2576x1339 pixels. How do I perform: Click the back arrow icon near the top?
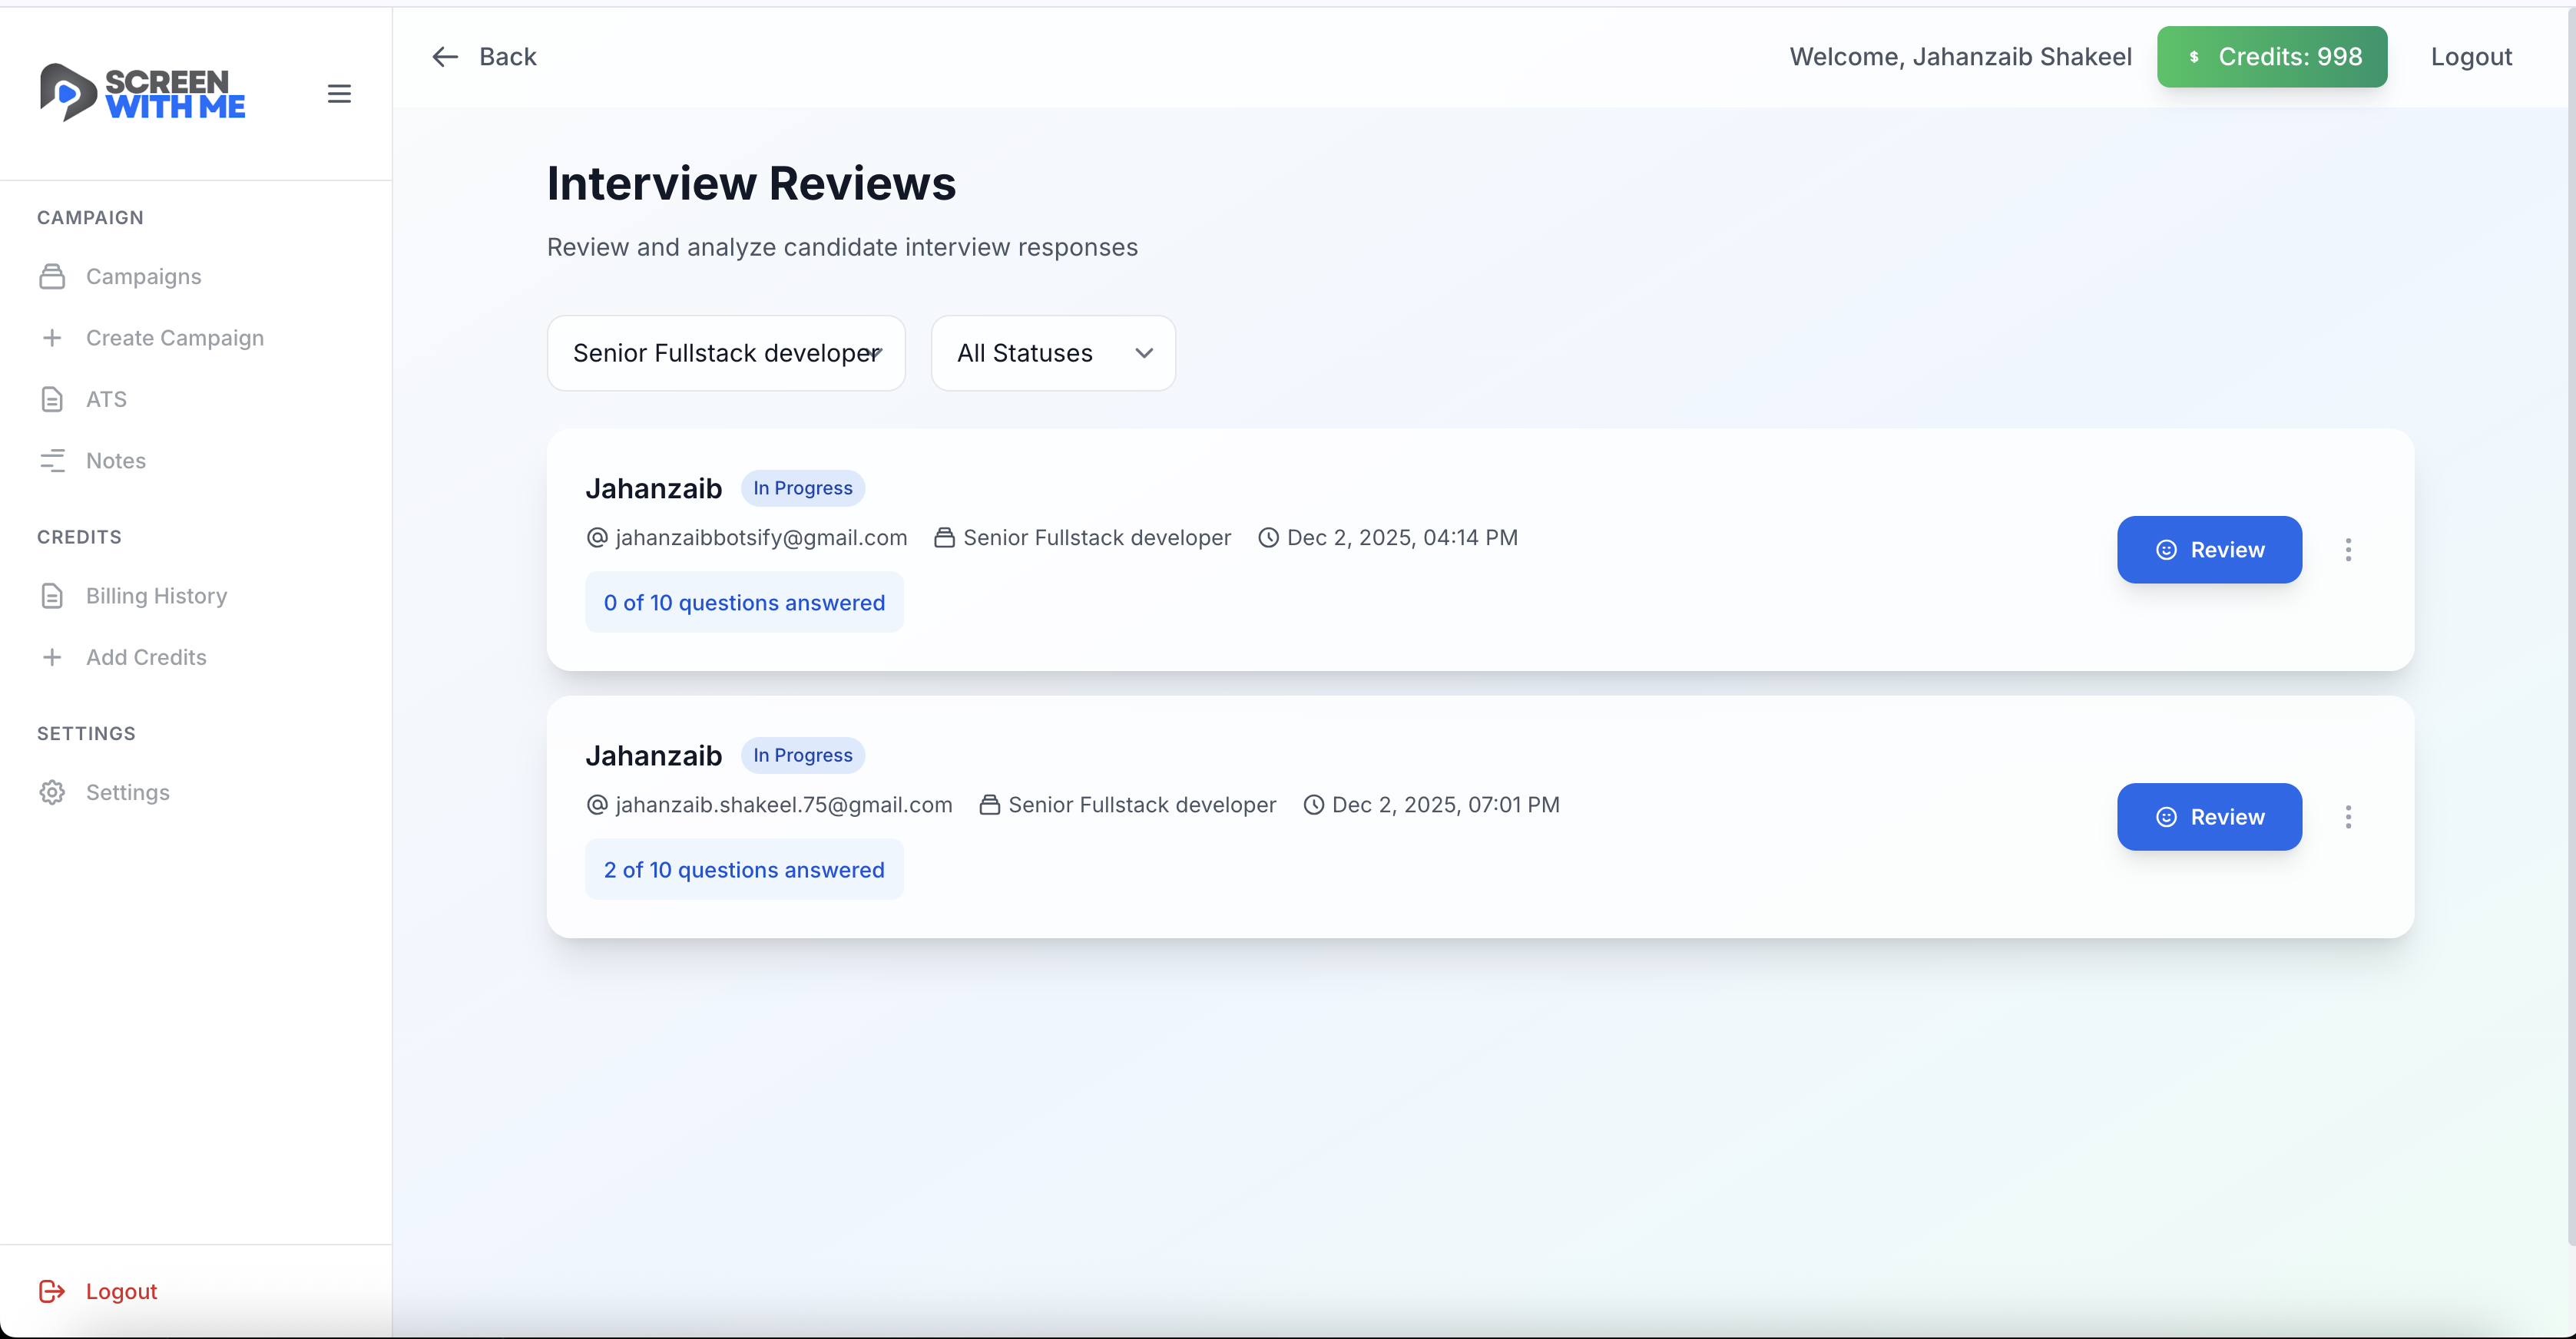click(x=445, y=56)
